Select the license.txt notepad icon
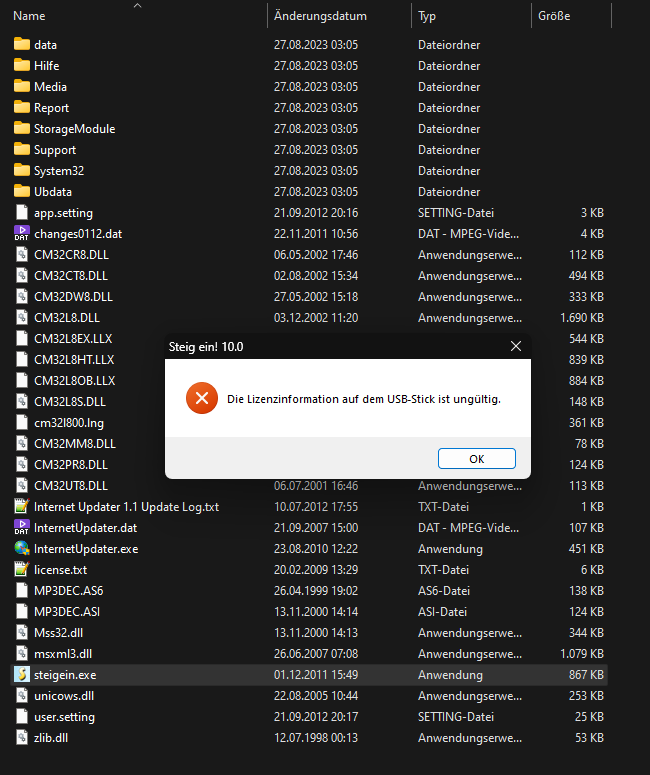650x775 pixels. pos(22,569)
